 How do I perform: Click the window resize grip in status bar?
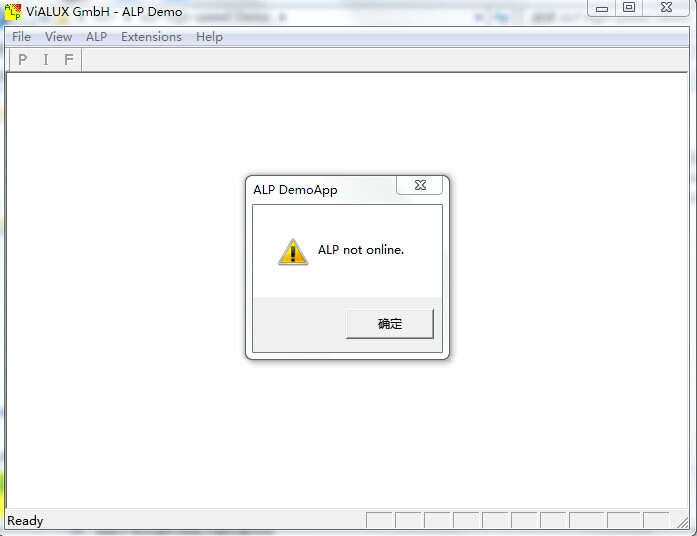(x=683, y=523)
